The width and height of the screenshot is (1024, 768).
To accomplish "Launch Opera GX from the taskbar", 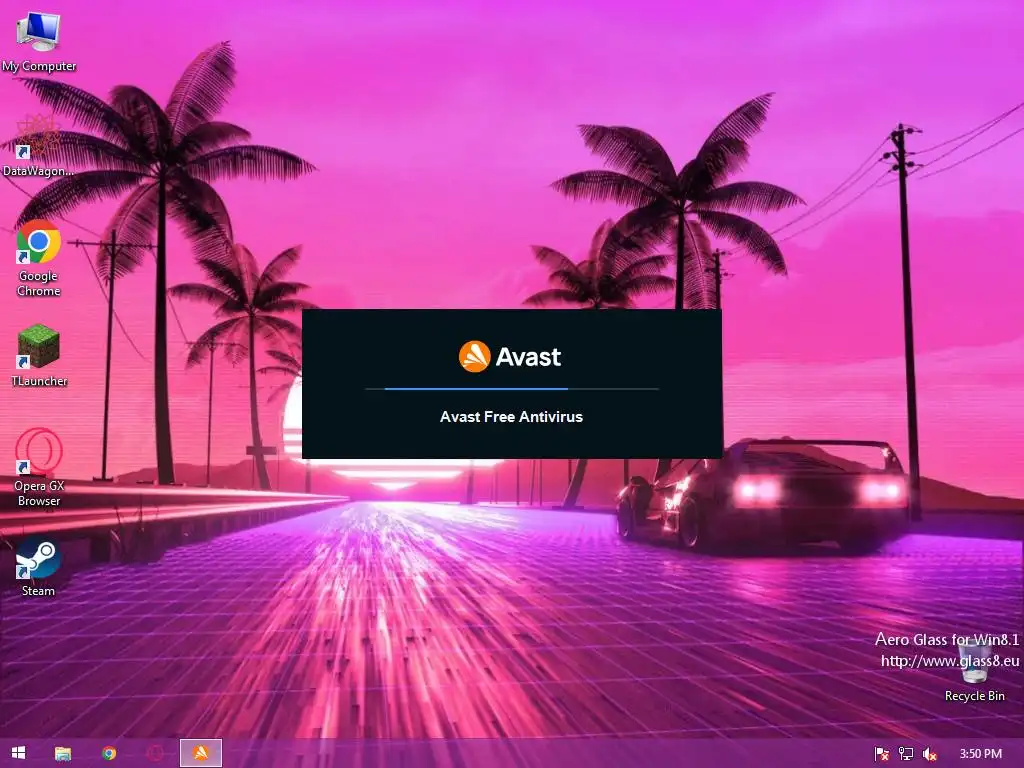I will tap(155, 753).
